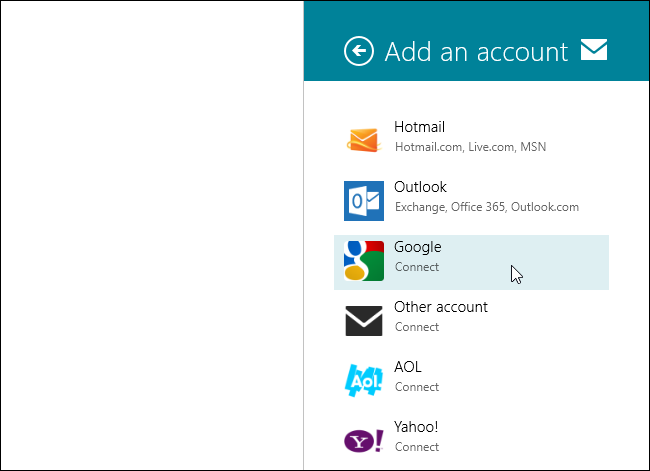Click the black envelope Other account icon
650x471 pixels.
click(x=364, y=320)
